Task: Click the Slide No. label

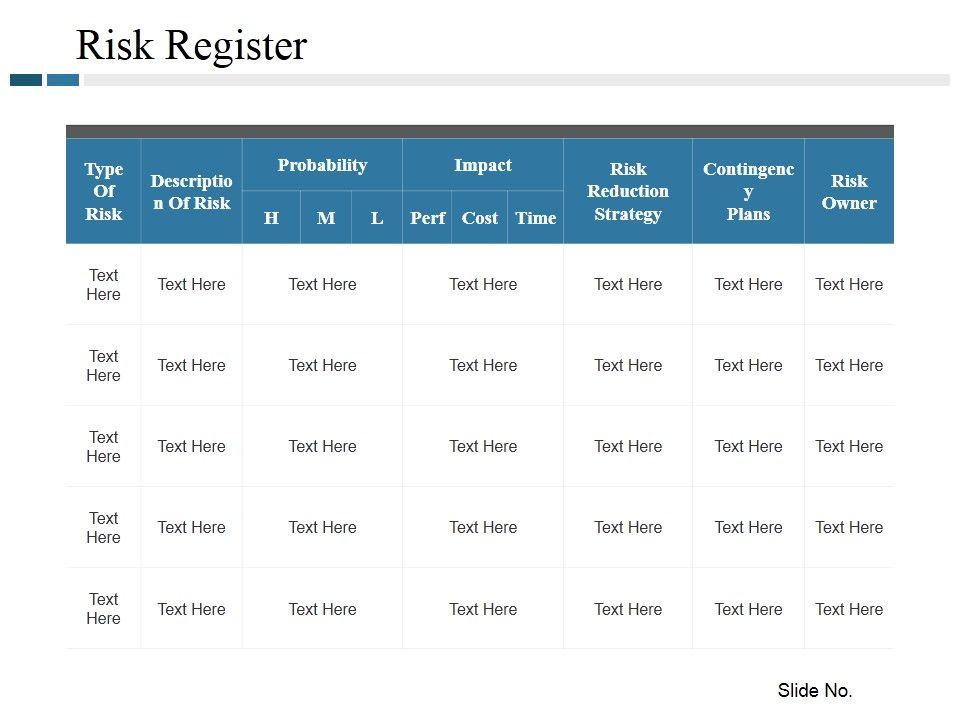Action: pos(815,690)
